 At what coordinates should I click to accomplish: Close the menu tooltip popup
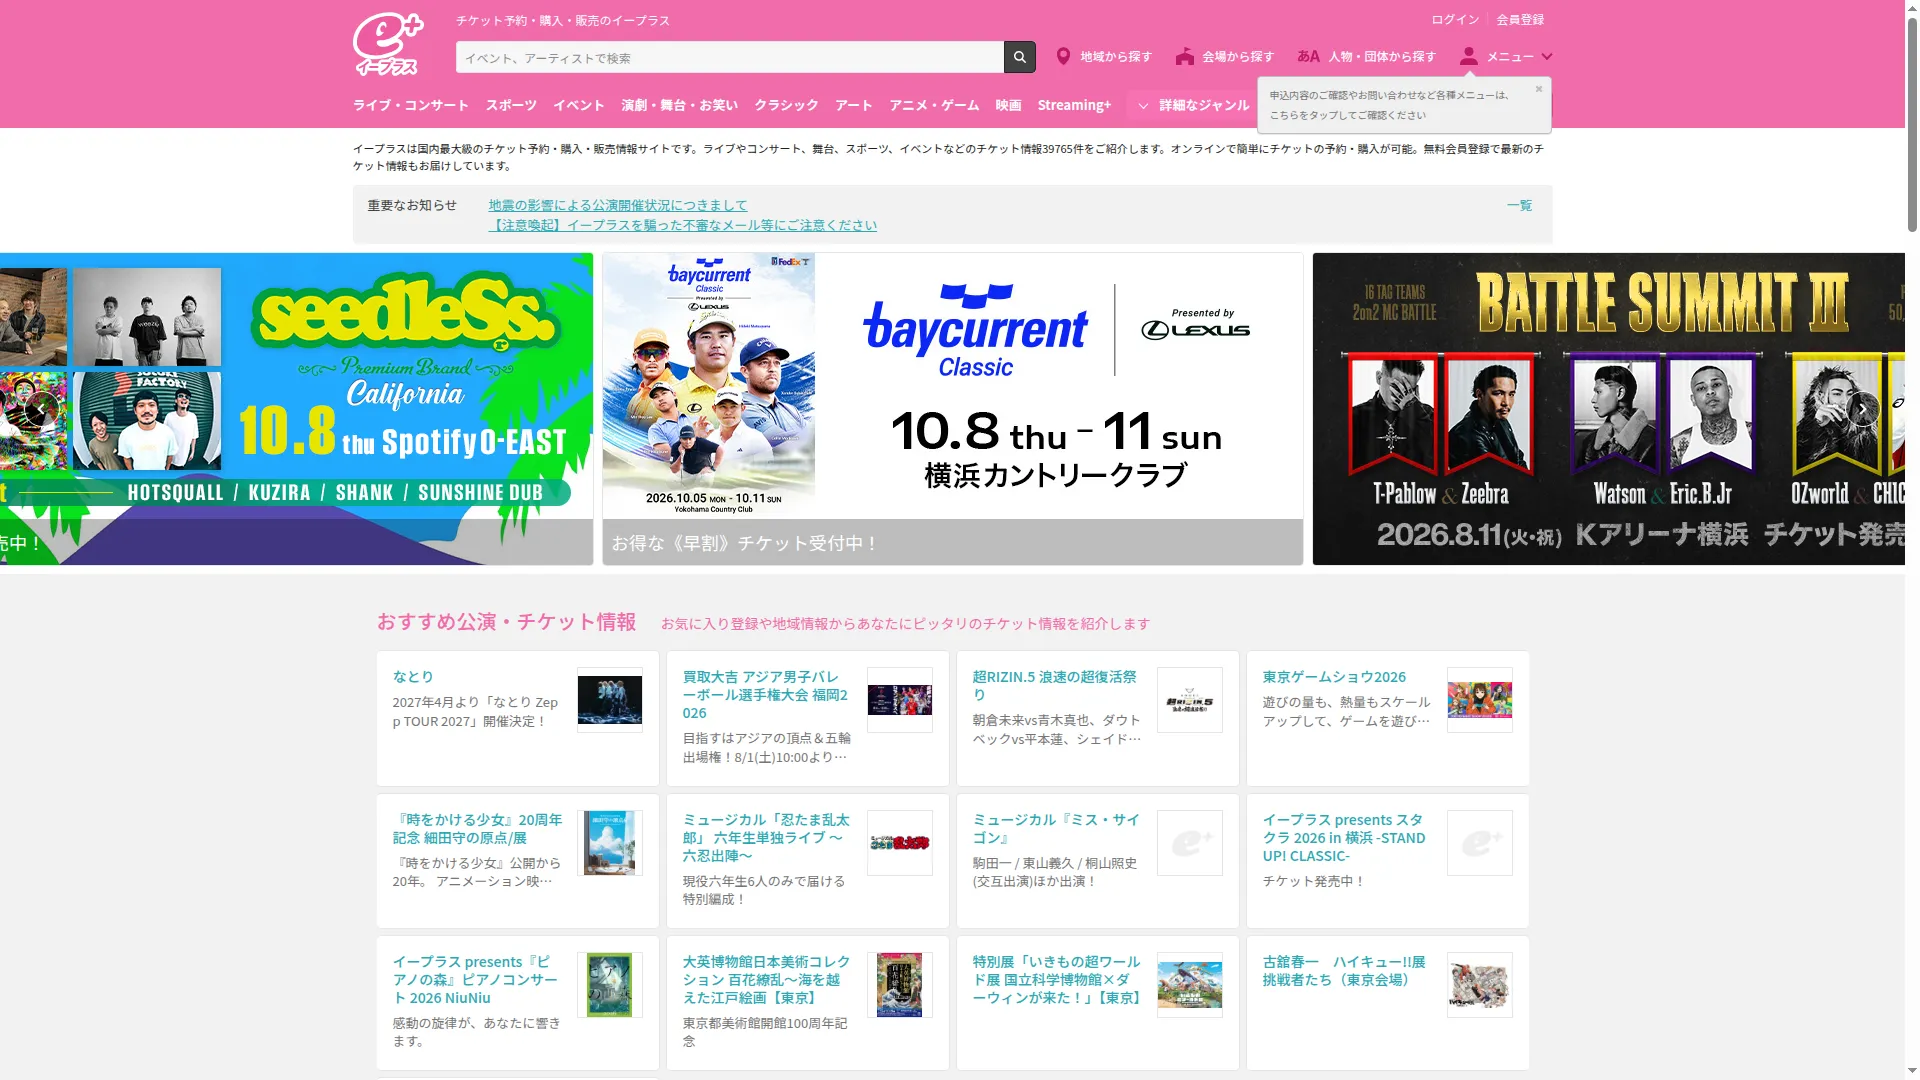[x=1538, y=89]
